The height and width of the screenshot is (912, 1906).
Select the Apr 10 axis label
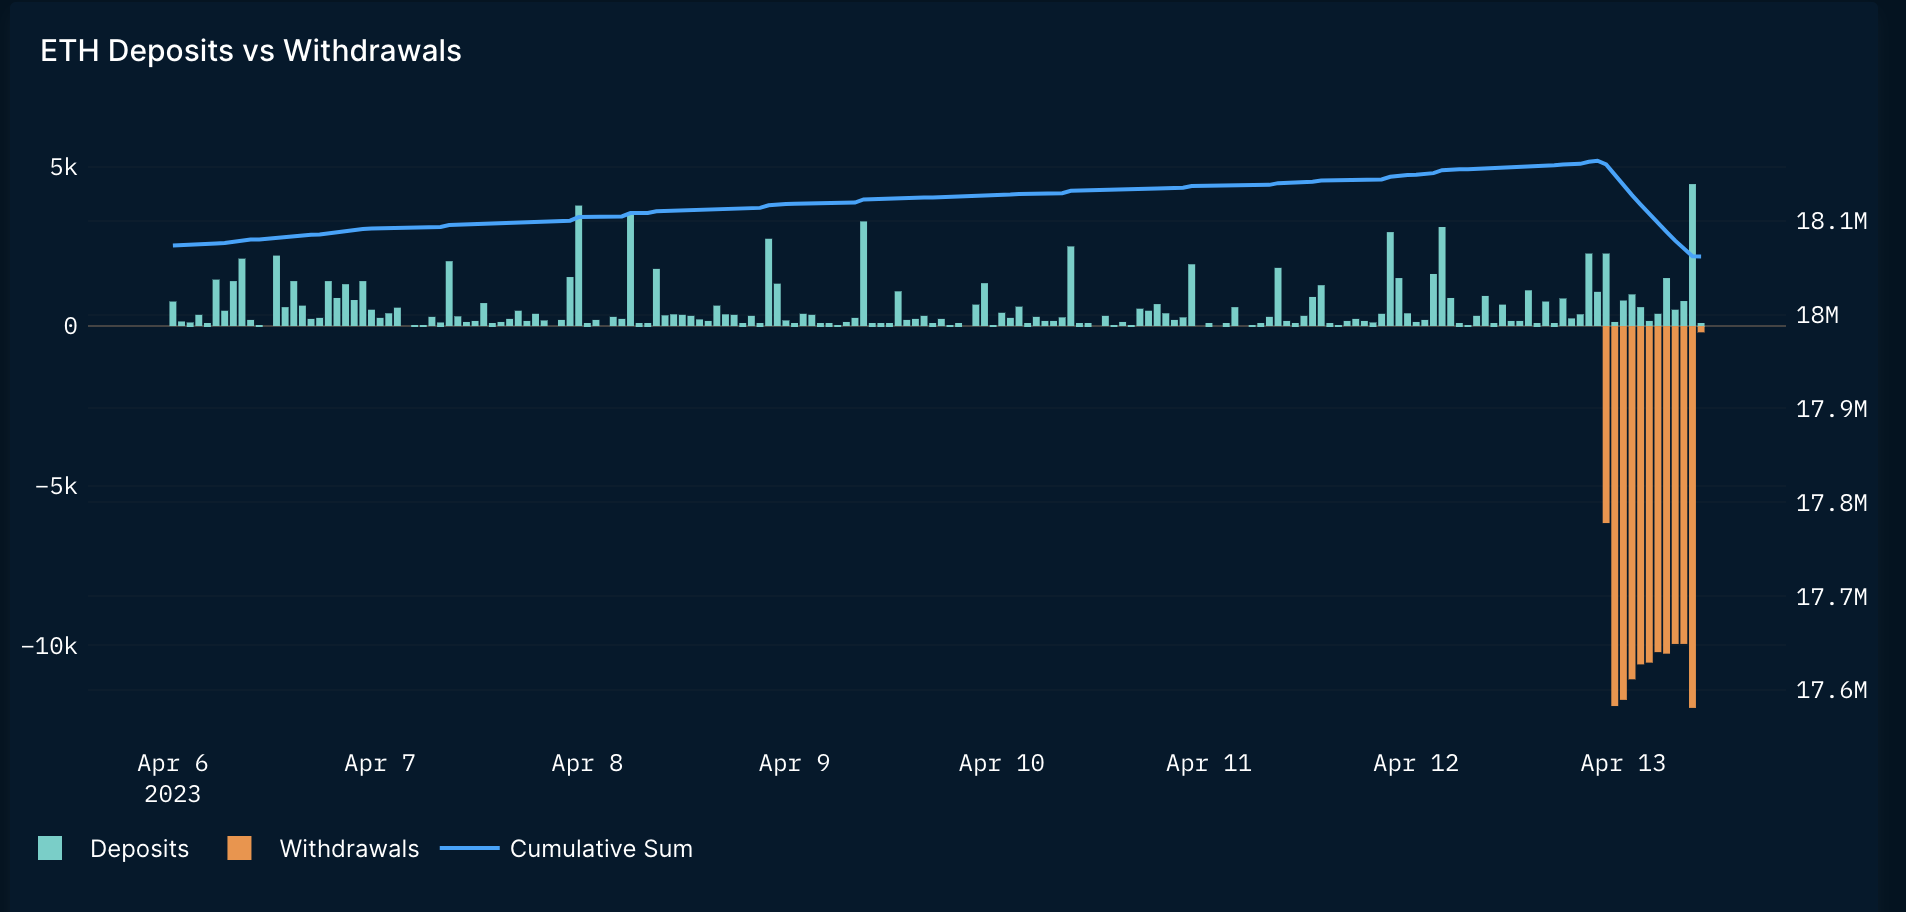pyautogui.click(x=1001, y=763)
